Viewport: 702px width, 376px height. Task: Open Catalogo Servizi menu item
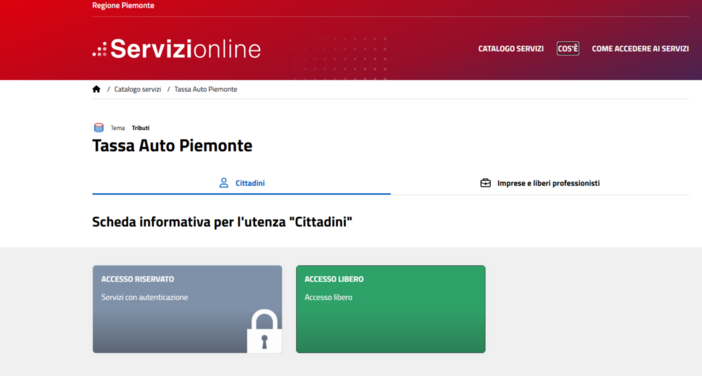click(x=511, y=48)
